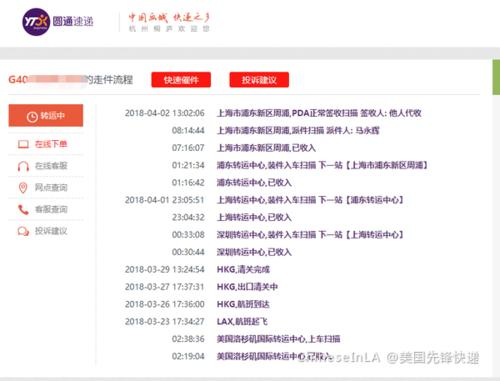The width and height of the screenshot is (500, 381).
Task: Open 客服查询 sidebar link
Action: pos(46,209)
